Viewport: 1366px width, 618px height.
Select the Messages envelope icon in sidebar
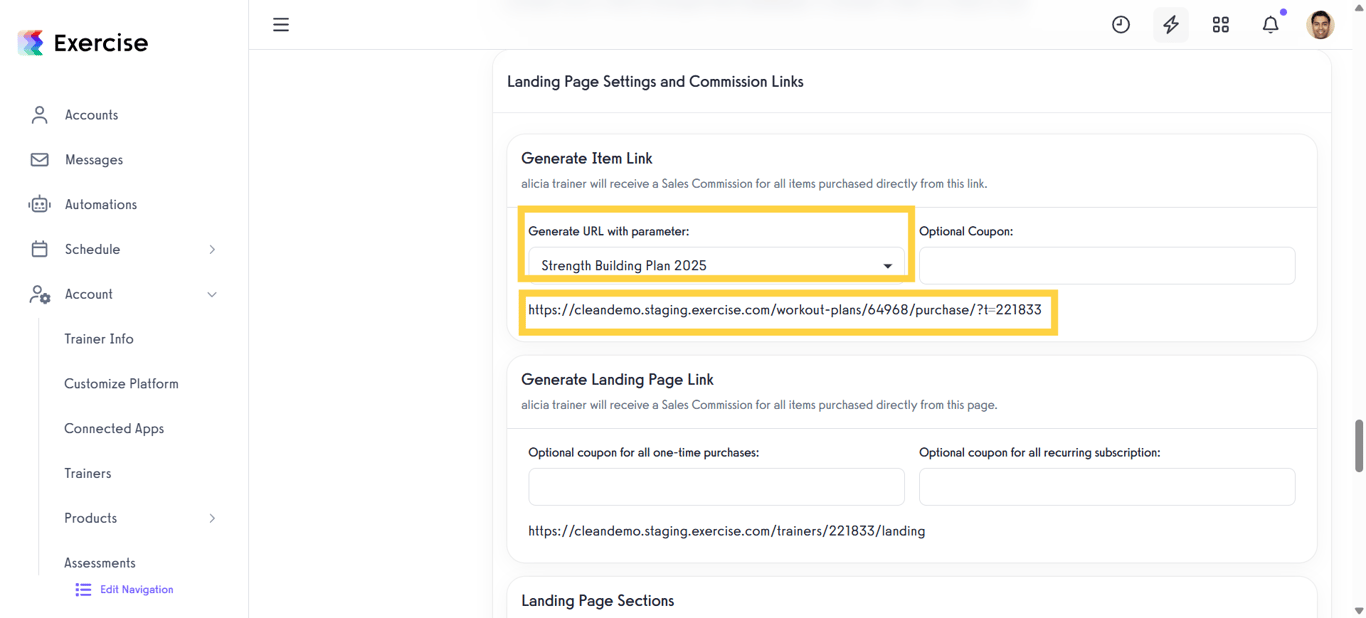pyautogui.click(x=38, y=159)
